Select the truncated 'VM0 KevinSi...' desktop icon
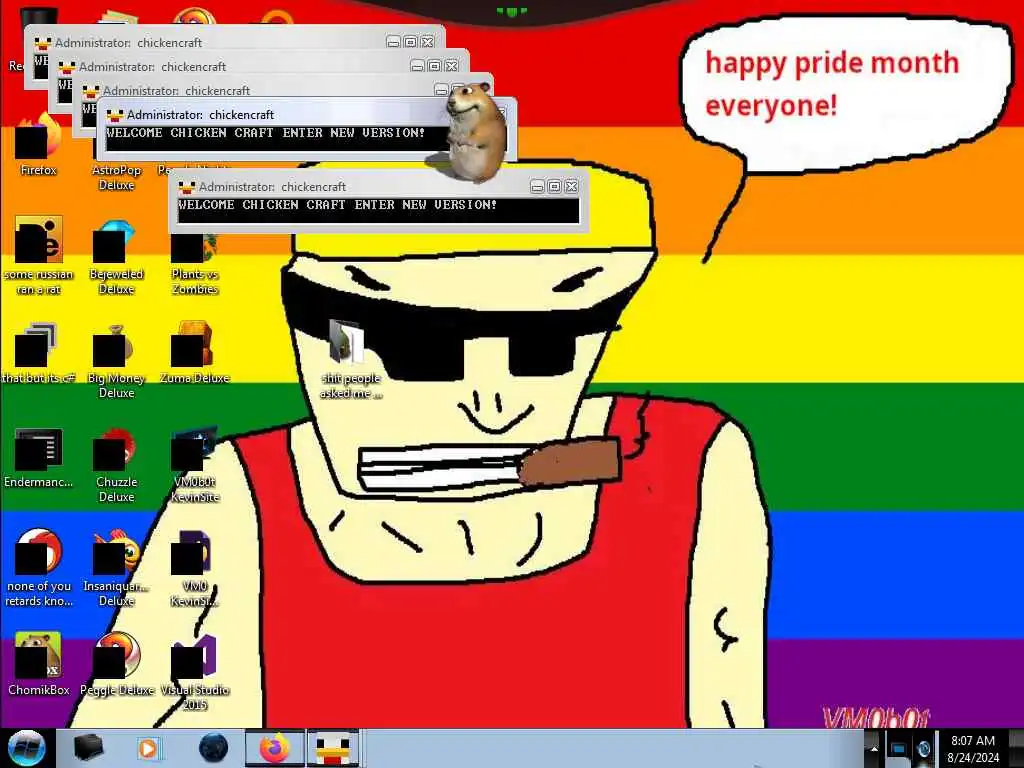 (x=195, y=568)
